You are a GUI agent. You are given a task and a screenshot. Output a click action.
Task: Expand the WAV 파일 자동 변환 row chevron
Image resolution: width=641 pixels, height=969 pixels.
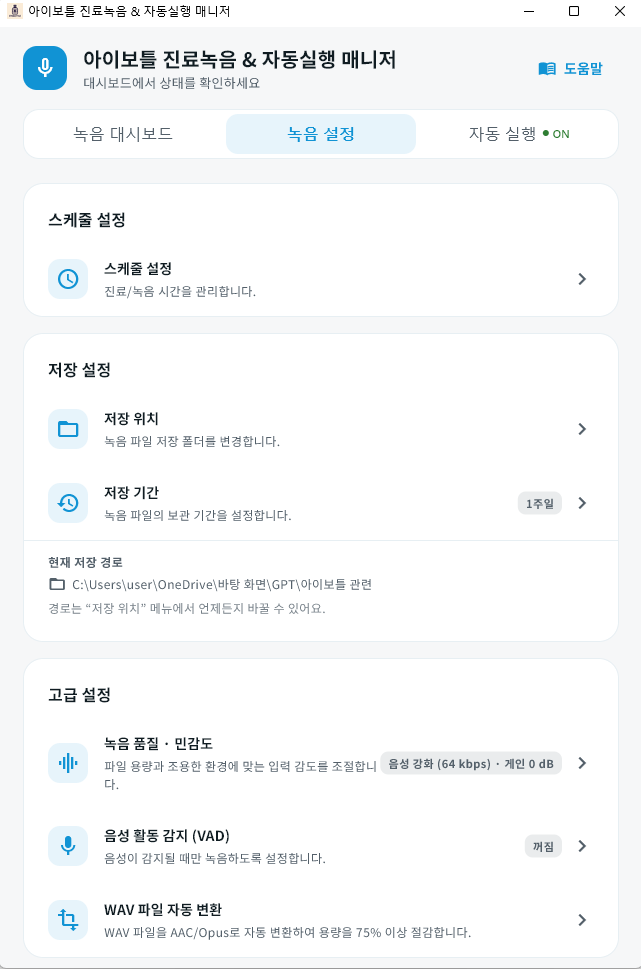(x=582, y=920)
